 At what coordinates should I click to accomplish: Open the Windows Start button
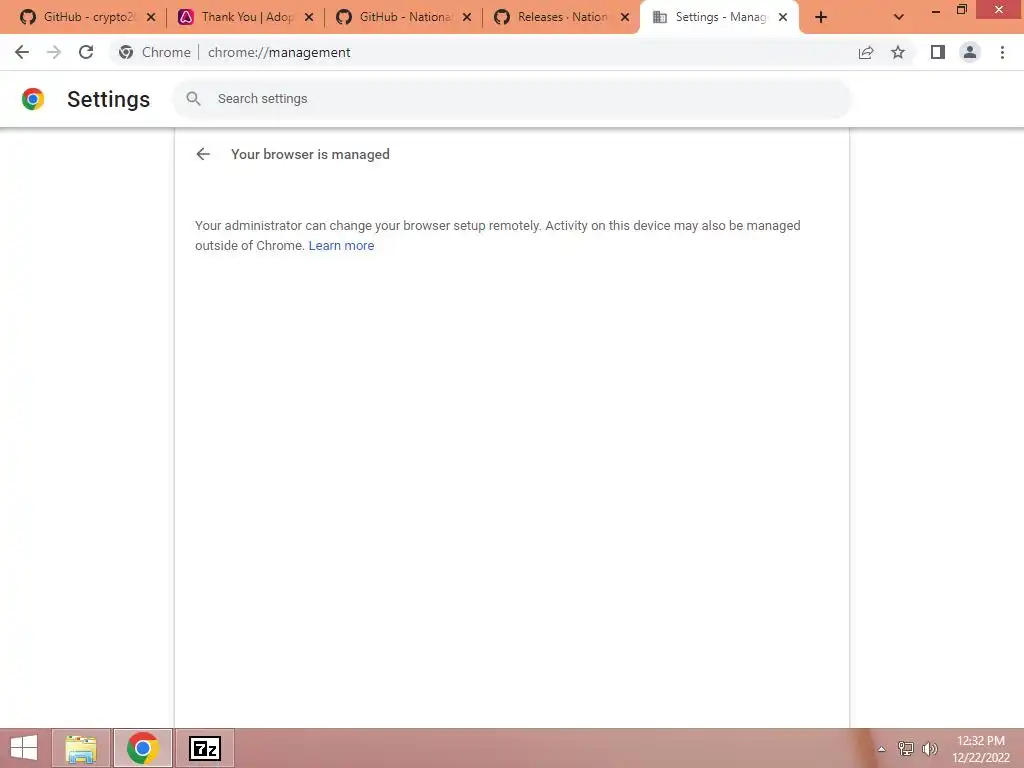pos(24,748)
